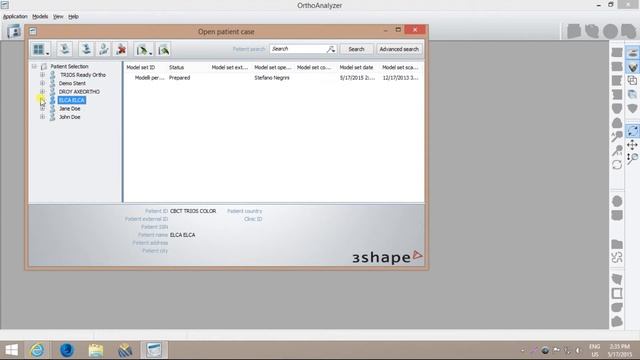Screen dimensions: 640x360
Task: Click open-case icon with dropdown arrow
Action: click(x=142, y=49)
